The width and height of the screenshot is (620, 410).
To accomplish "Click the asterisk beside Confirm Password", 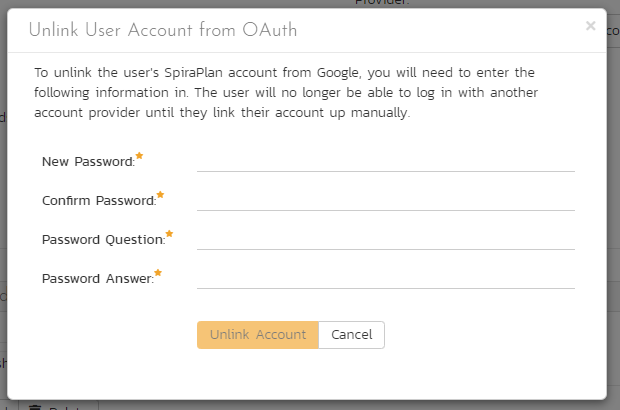I will point(160,196).
